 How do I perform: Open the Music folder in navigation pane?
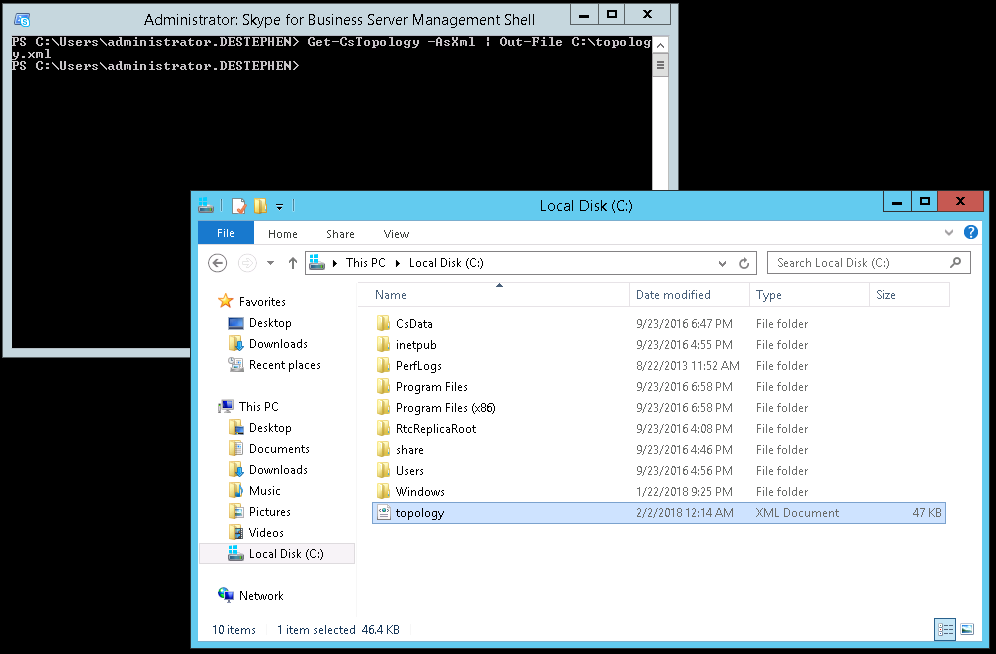coord(264,490)
